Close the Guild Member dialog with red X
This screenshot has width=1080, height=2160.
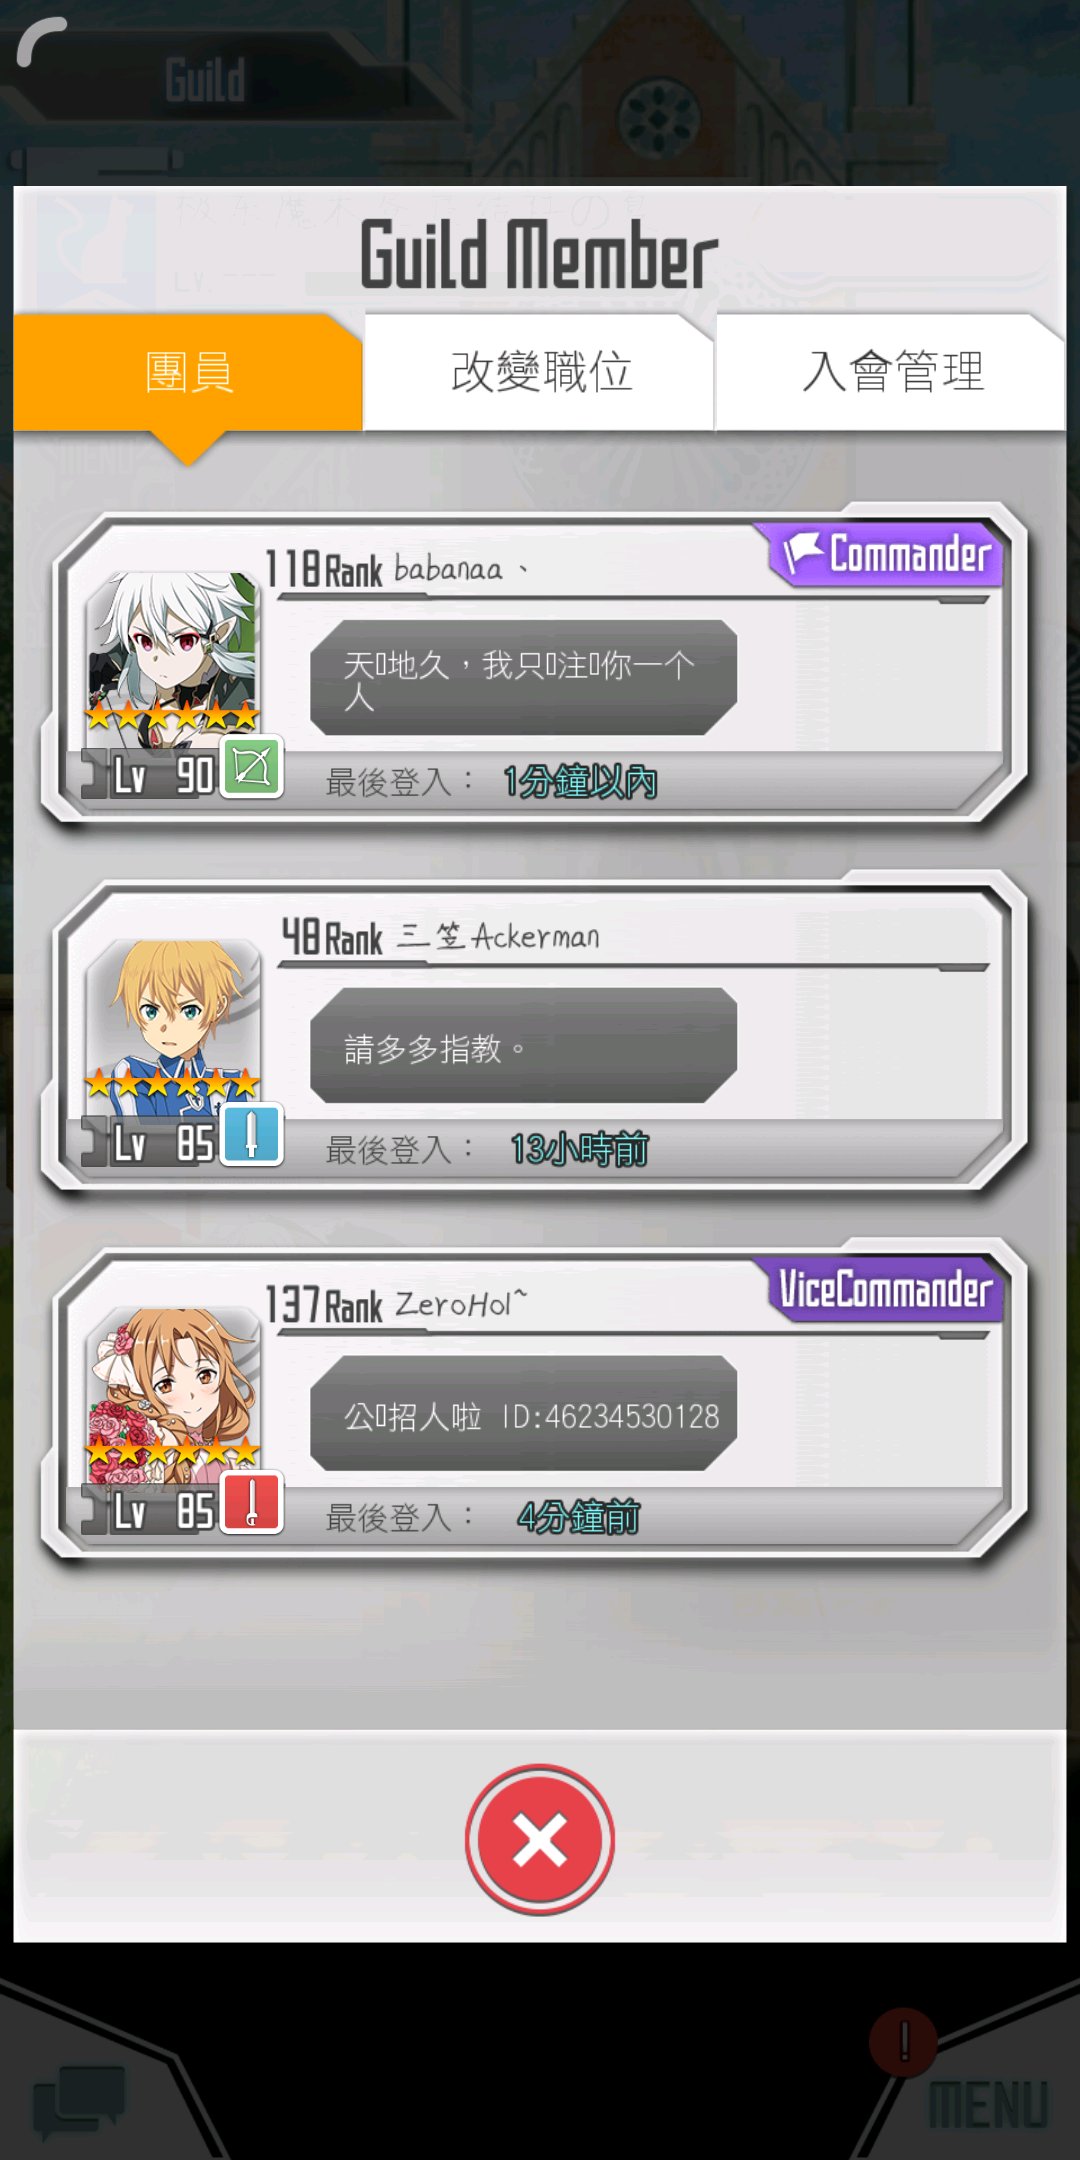click(540, 1839)
